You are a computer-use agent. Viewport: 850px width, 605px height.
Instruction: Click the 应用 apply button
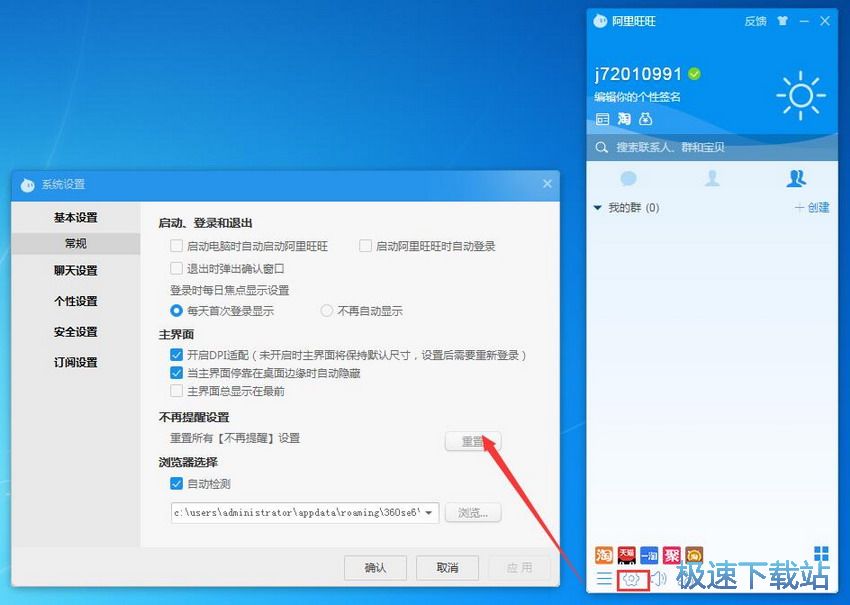(519, 568)
